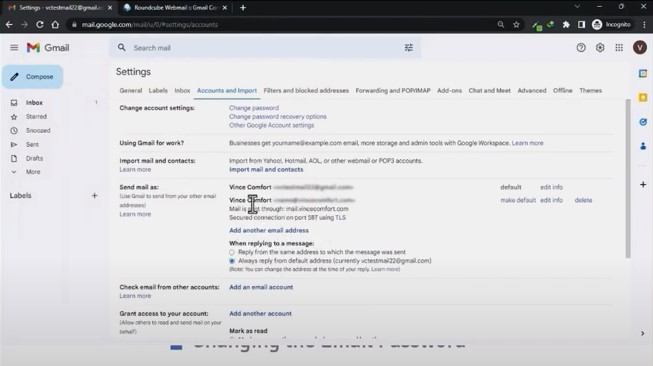This screenshot has width=653, height=366.
Task: Open Forwarding and POP/IMAP tab
Action: [x=393, y=90]
